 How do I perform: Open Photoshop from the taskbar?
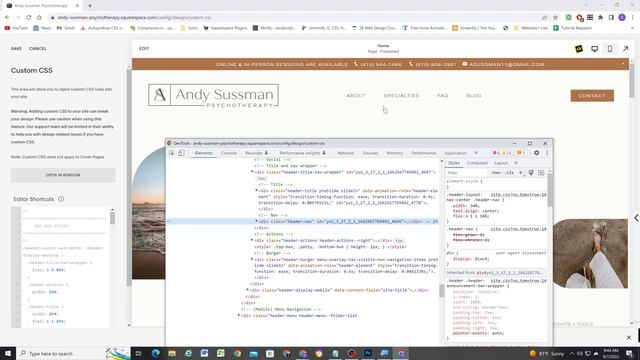pos(368,353)
